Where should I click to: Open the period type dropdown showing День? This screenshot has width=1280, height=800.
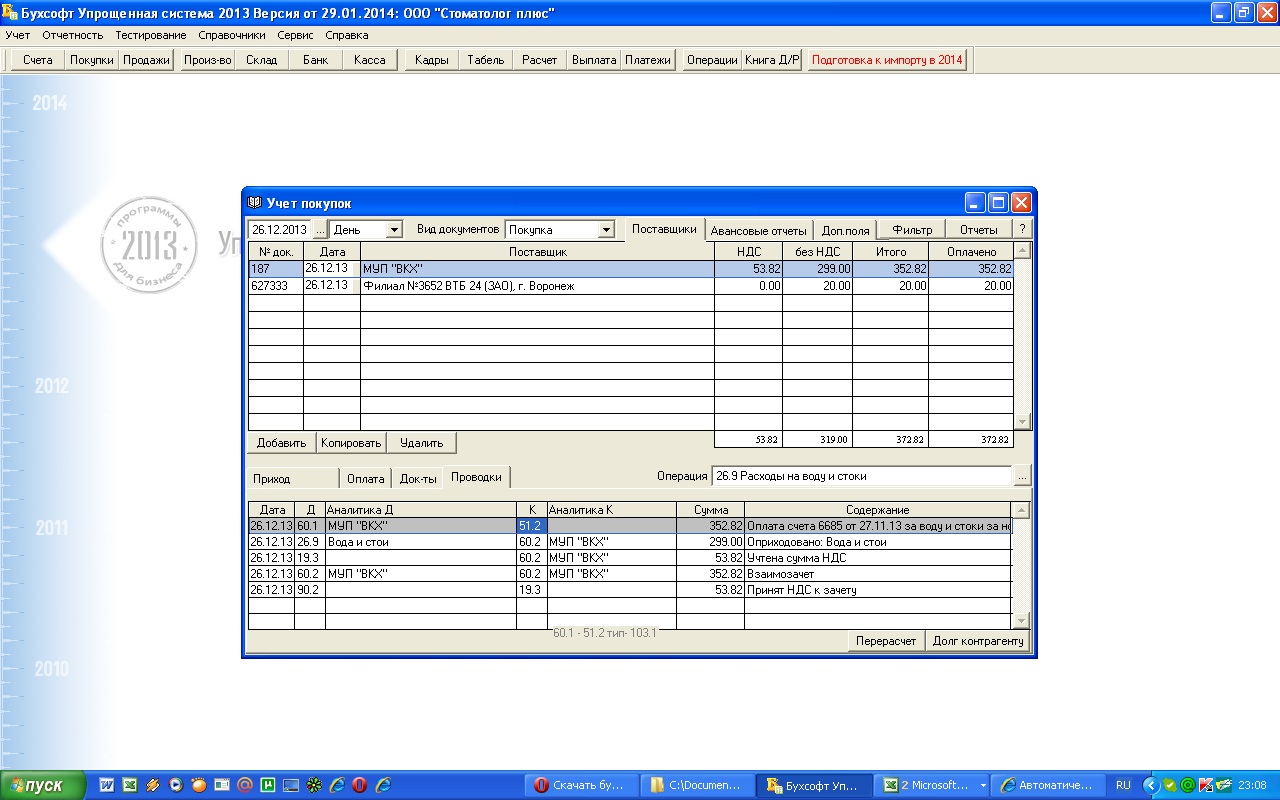393,230
